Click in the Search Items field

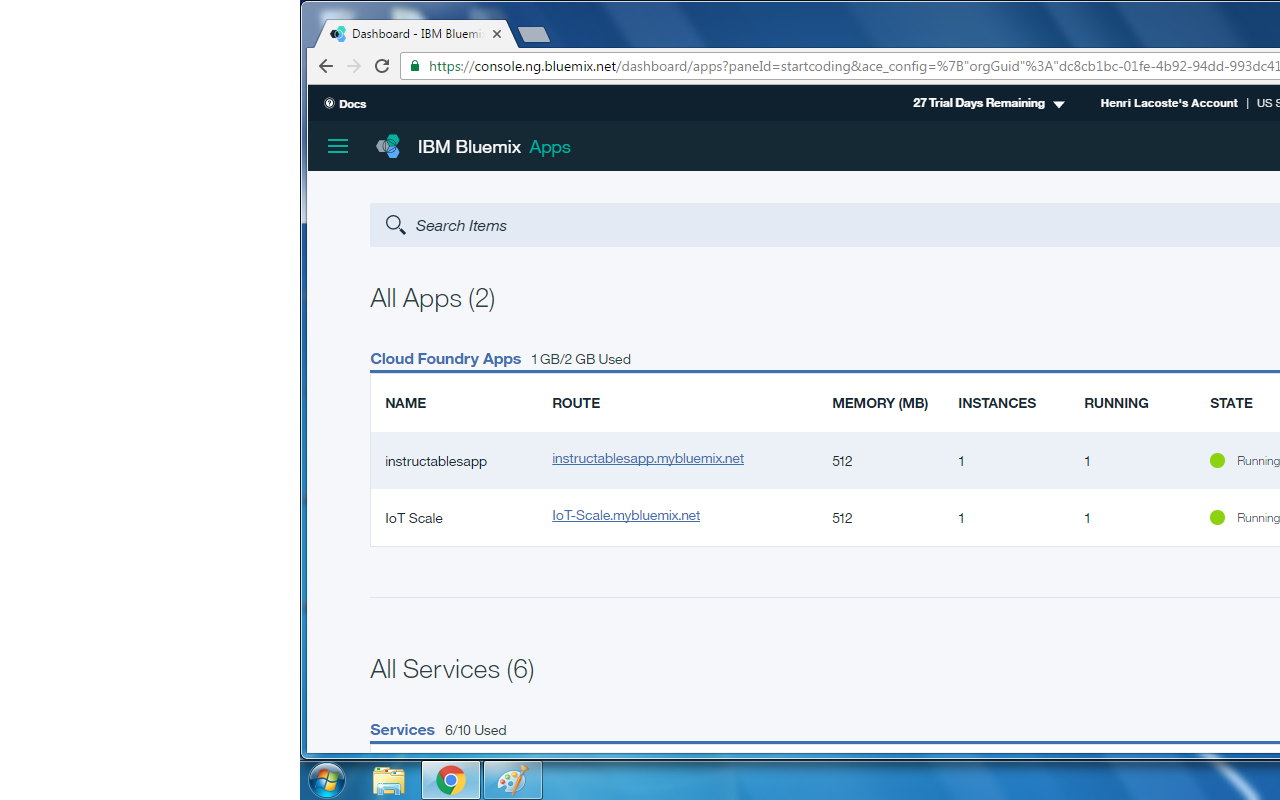[x=825, y=225]
